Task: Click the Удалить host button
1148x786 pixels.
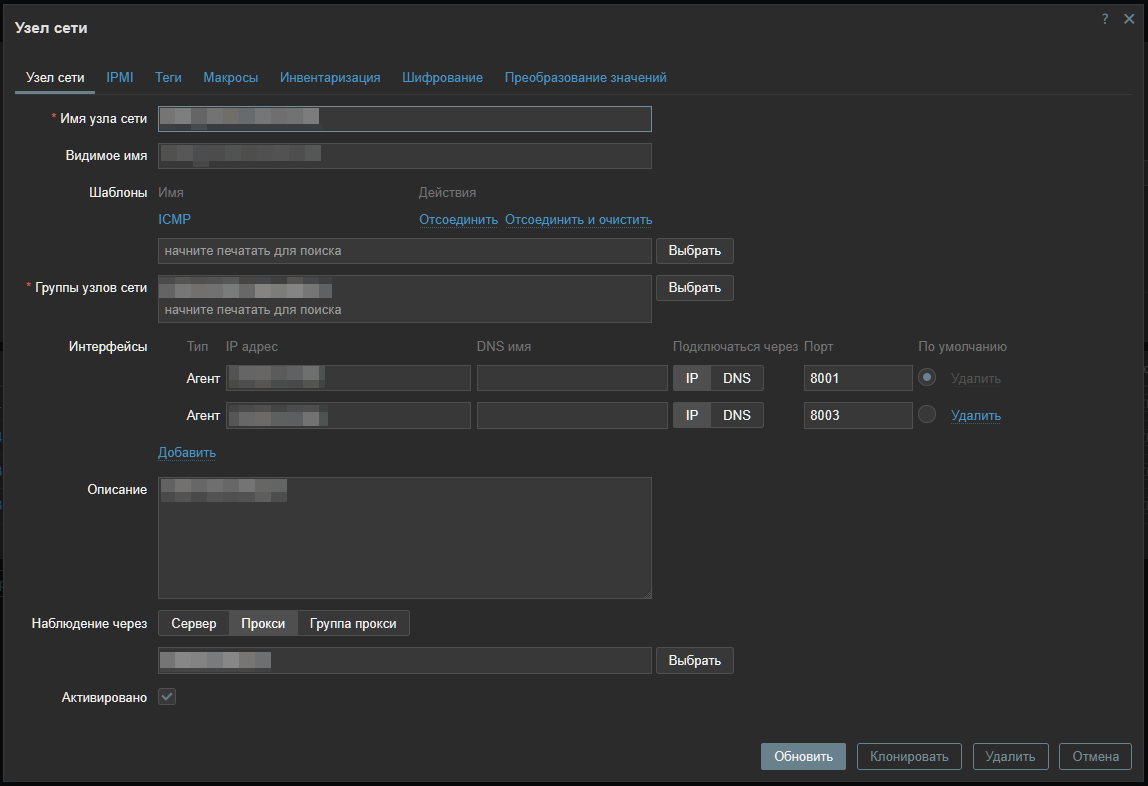Action: tap(1010, 756)
